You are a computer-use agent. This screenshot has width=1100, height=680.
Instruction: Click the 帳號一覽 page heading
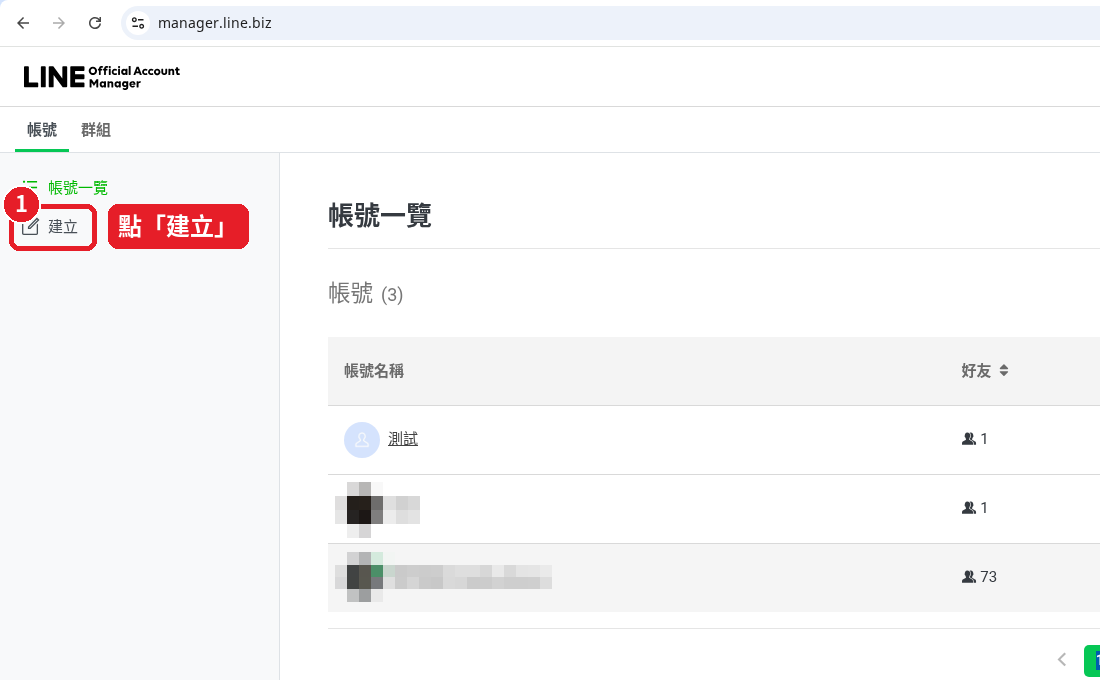(380, 215)
